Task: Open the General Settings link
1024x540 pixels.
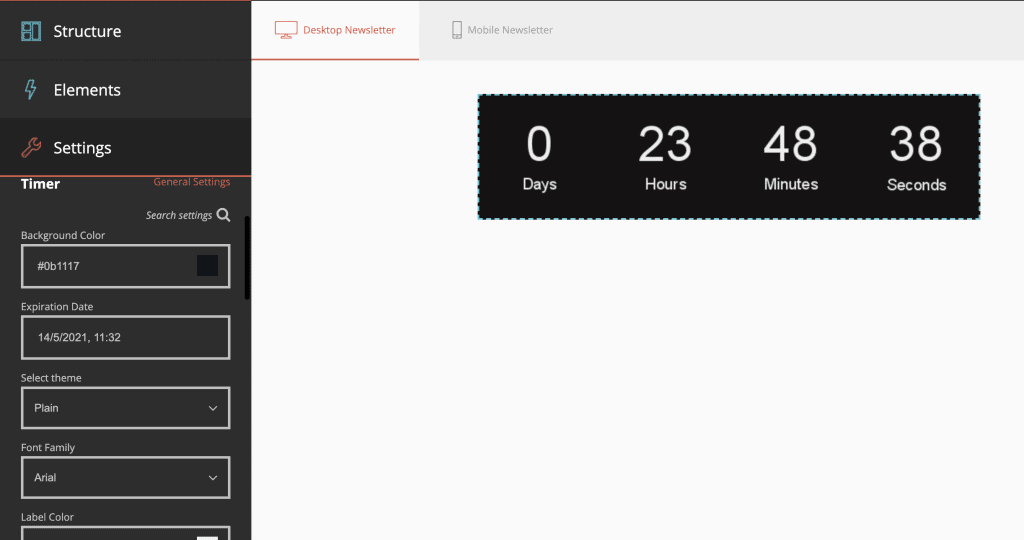Action: tap(191, 182)
